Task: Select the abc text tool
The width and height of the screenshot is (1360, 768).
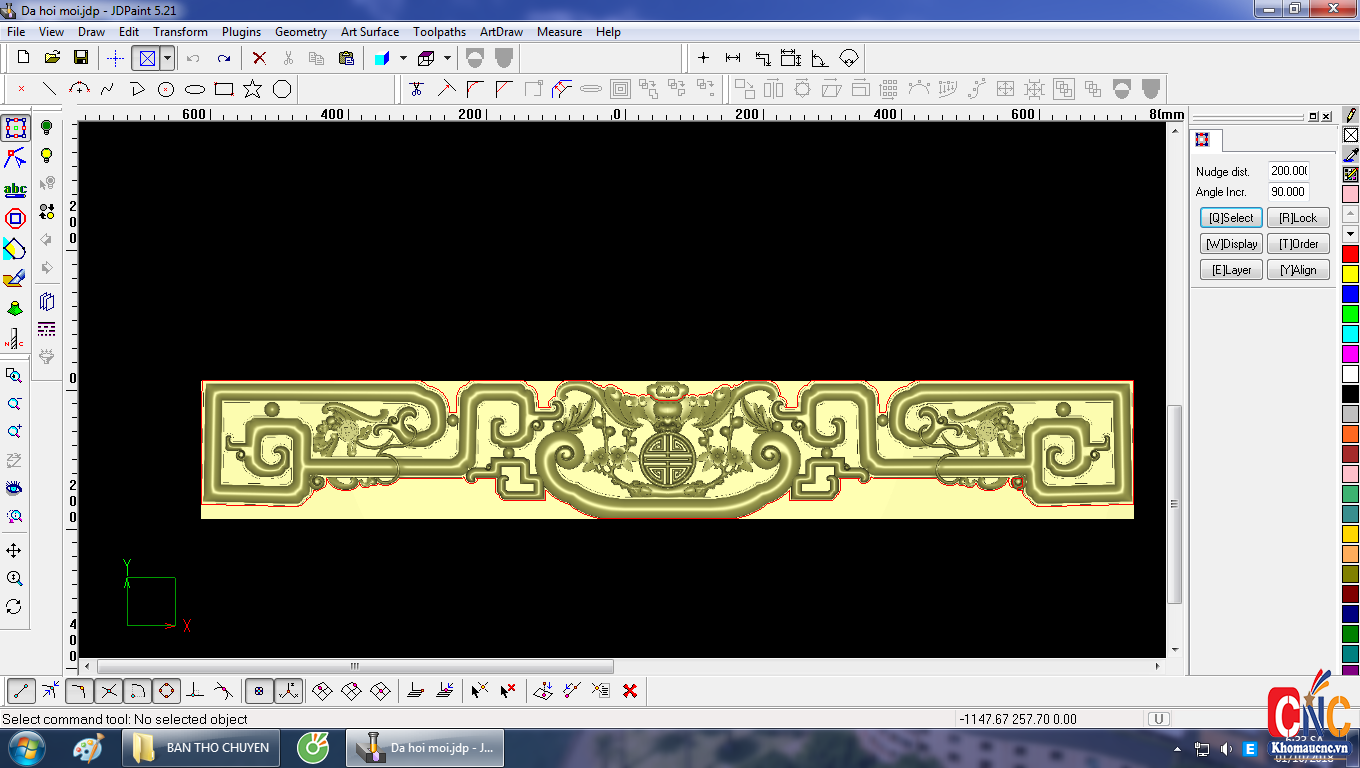Action: pos(15,190)
